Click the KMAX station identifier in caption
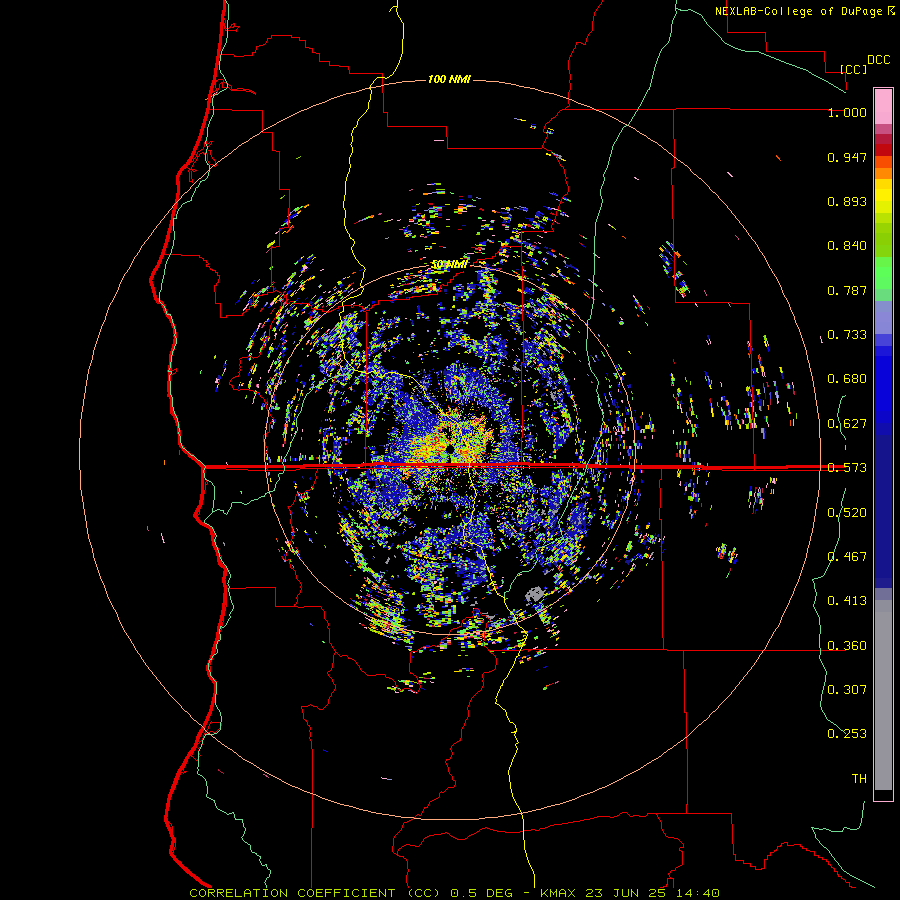900x900 pixels. click(x=560, y=893)
